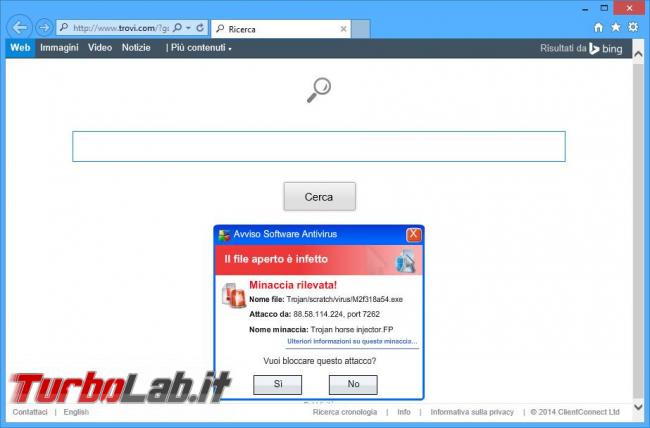This screenshot has width=650, height=428.
Task: Select the Immagini search category
Action: click(x=59, y=48)
